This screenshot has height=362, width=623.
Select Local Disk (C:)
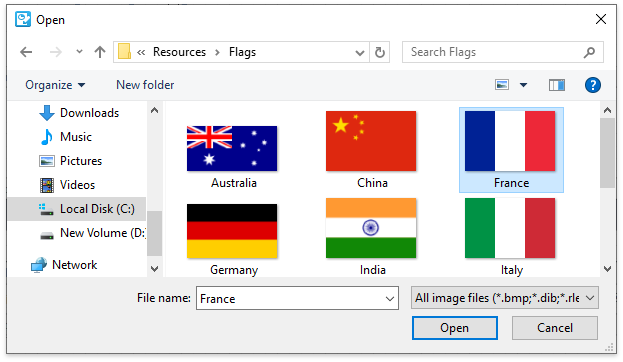click(x=77, y=209)
